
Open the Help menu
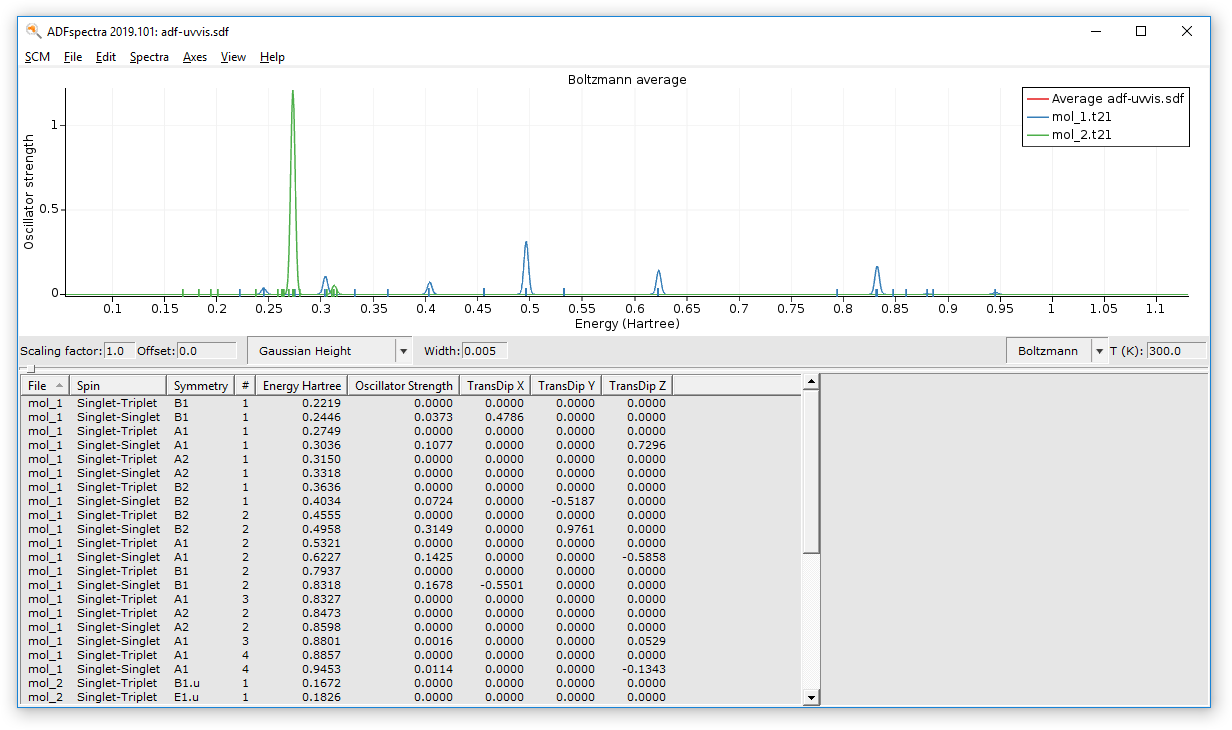(271, 57)
